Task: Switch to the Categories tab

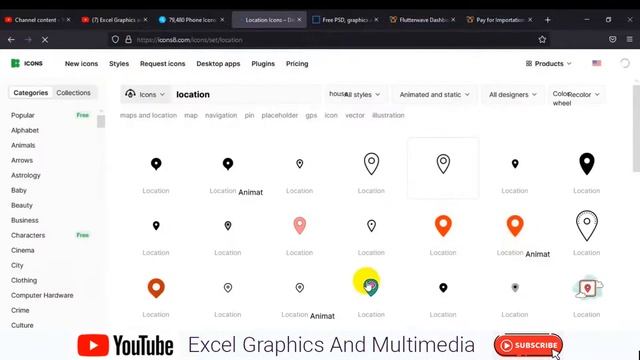Action: pyautogui.click(x=31, y=93)
